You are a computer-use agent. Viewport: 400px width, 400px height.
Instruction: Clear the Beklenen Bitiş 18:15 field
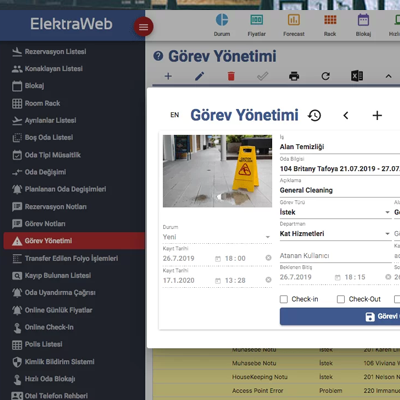[x=388, y=277]
